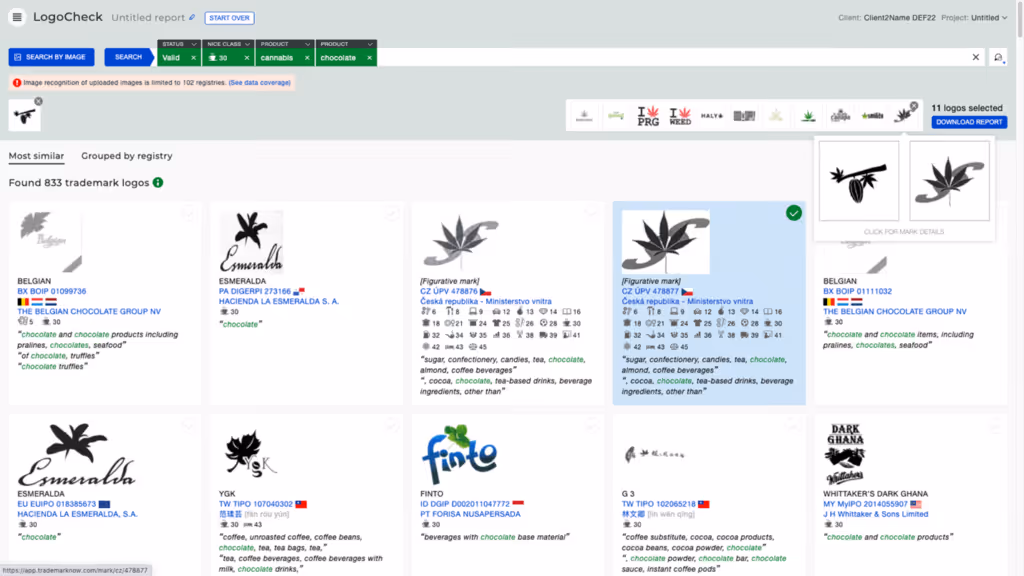Open mark details via popup cocoa branch image

(859, 181)
